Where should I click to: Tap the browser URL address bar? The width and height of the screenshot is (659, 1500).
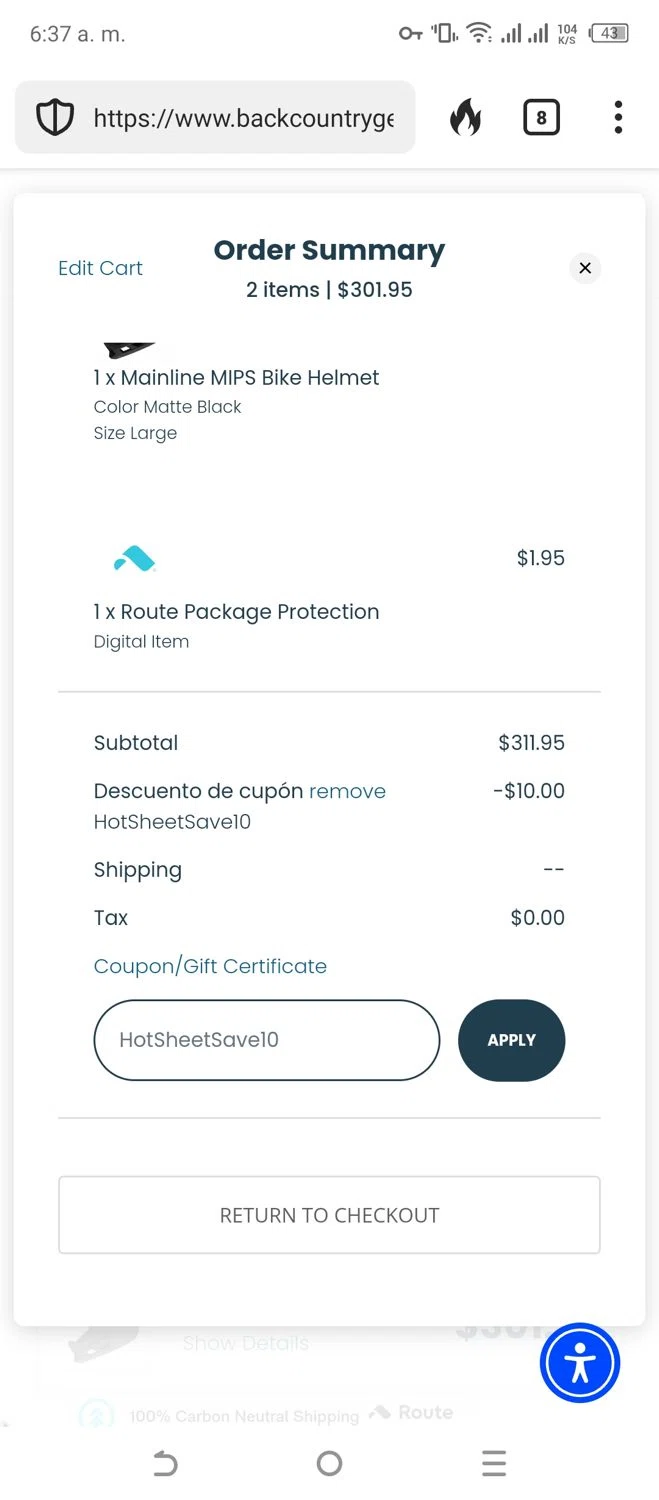243,118
